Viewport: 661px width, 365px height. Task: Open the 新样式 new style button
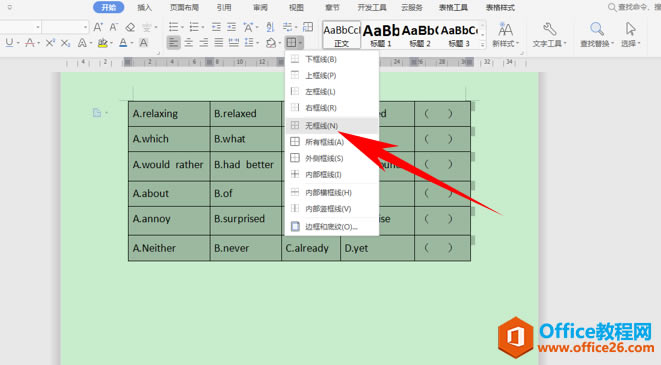tap(505, 35)
